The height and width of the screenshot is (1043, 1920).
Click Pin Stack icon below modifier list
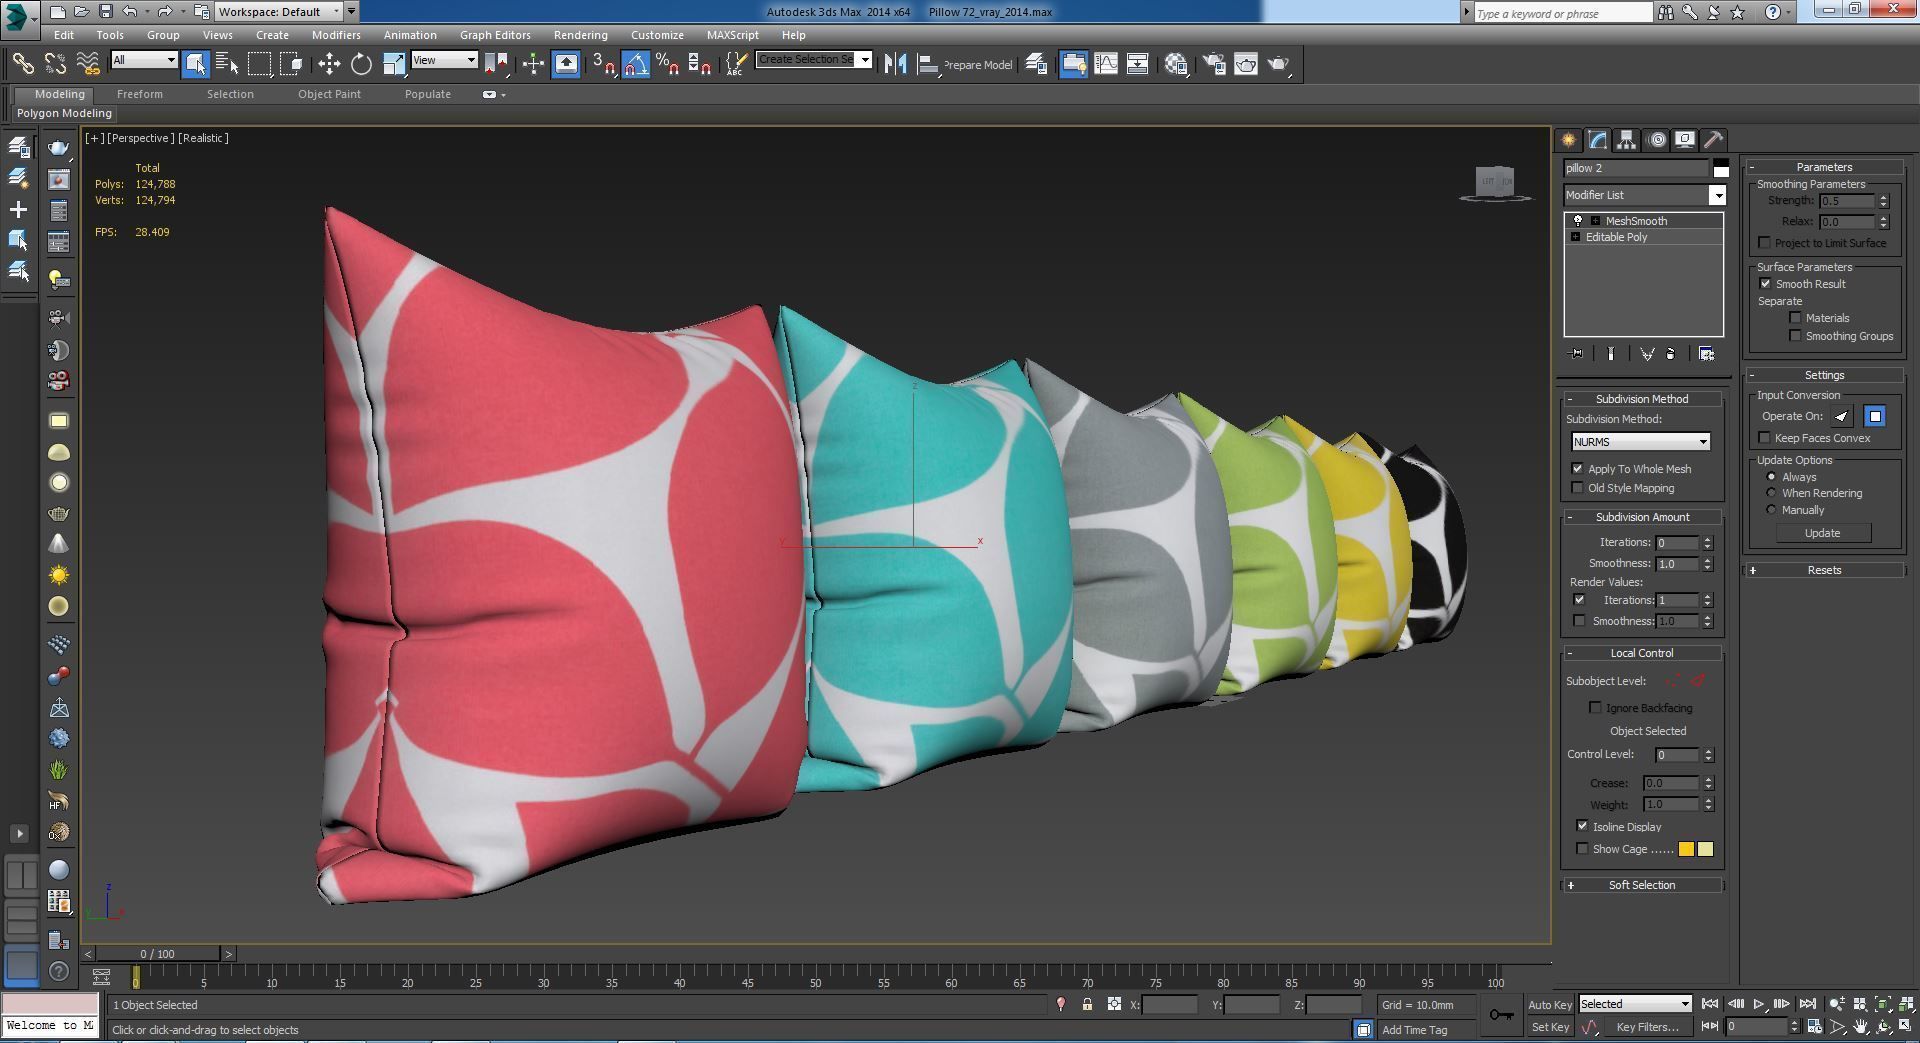tap(1577, 354)
